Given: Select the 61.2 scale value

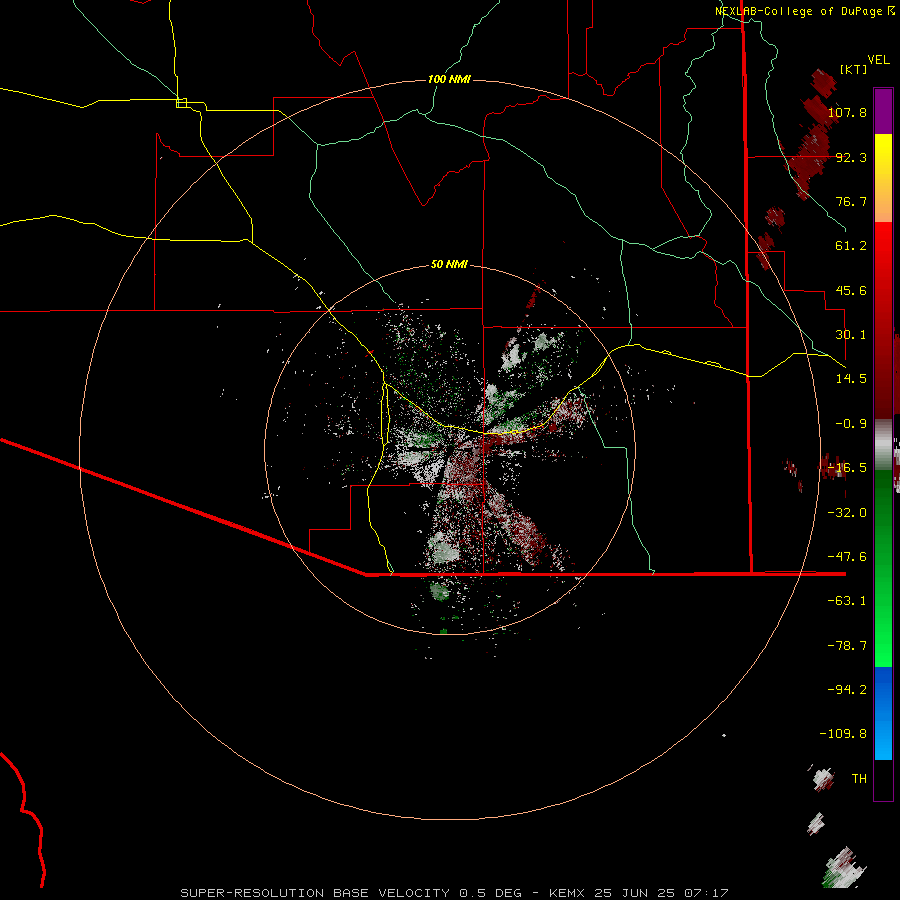Looking at the screenshot, I should (851, 246).
